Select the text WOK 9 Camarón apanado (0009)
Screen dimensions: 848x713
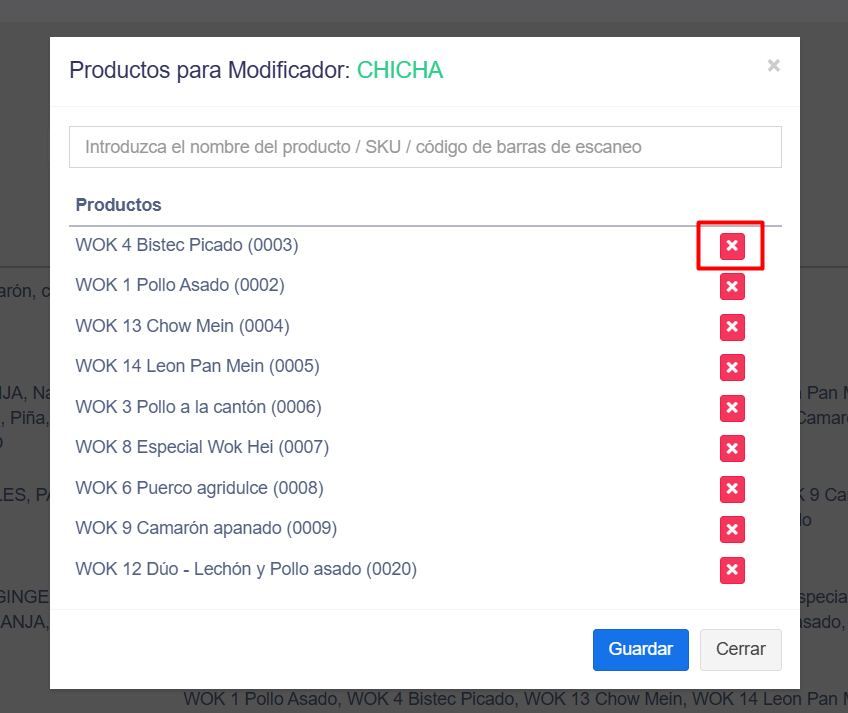(207, 528)
